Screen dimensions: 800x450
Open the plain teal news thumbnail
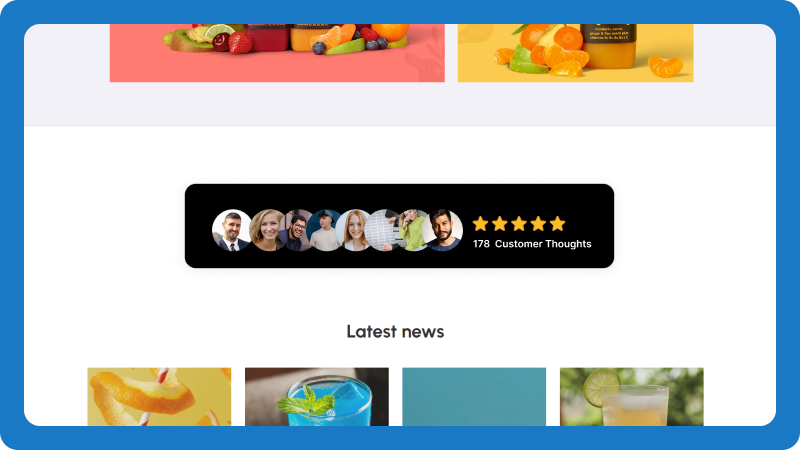tap(474, 396)
